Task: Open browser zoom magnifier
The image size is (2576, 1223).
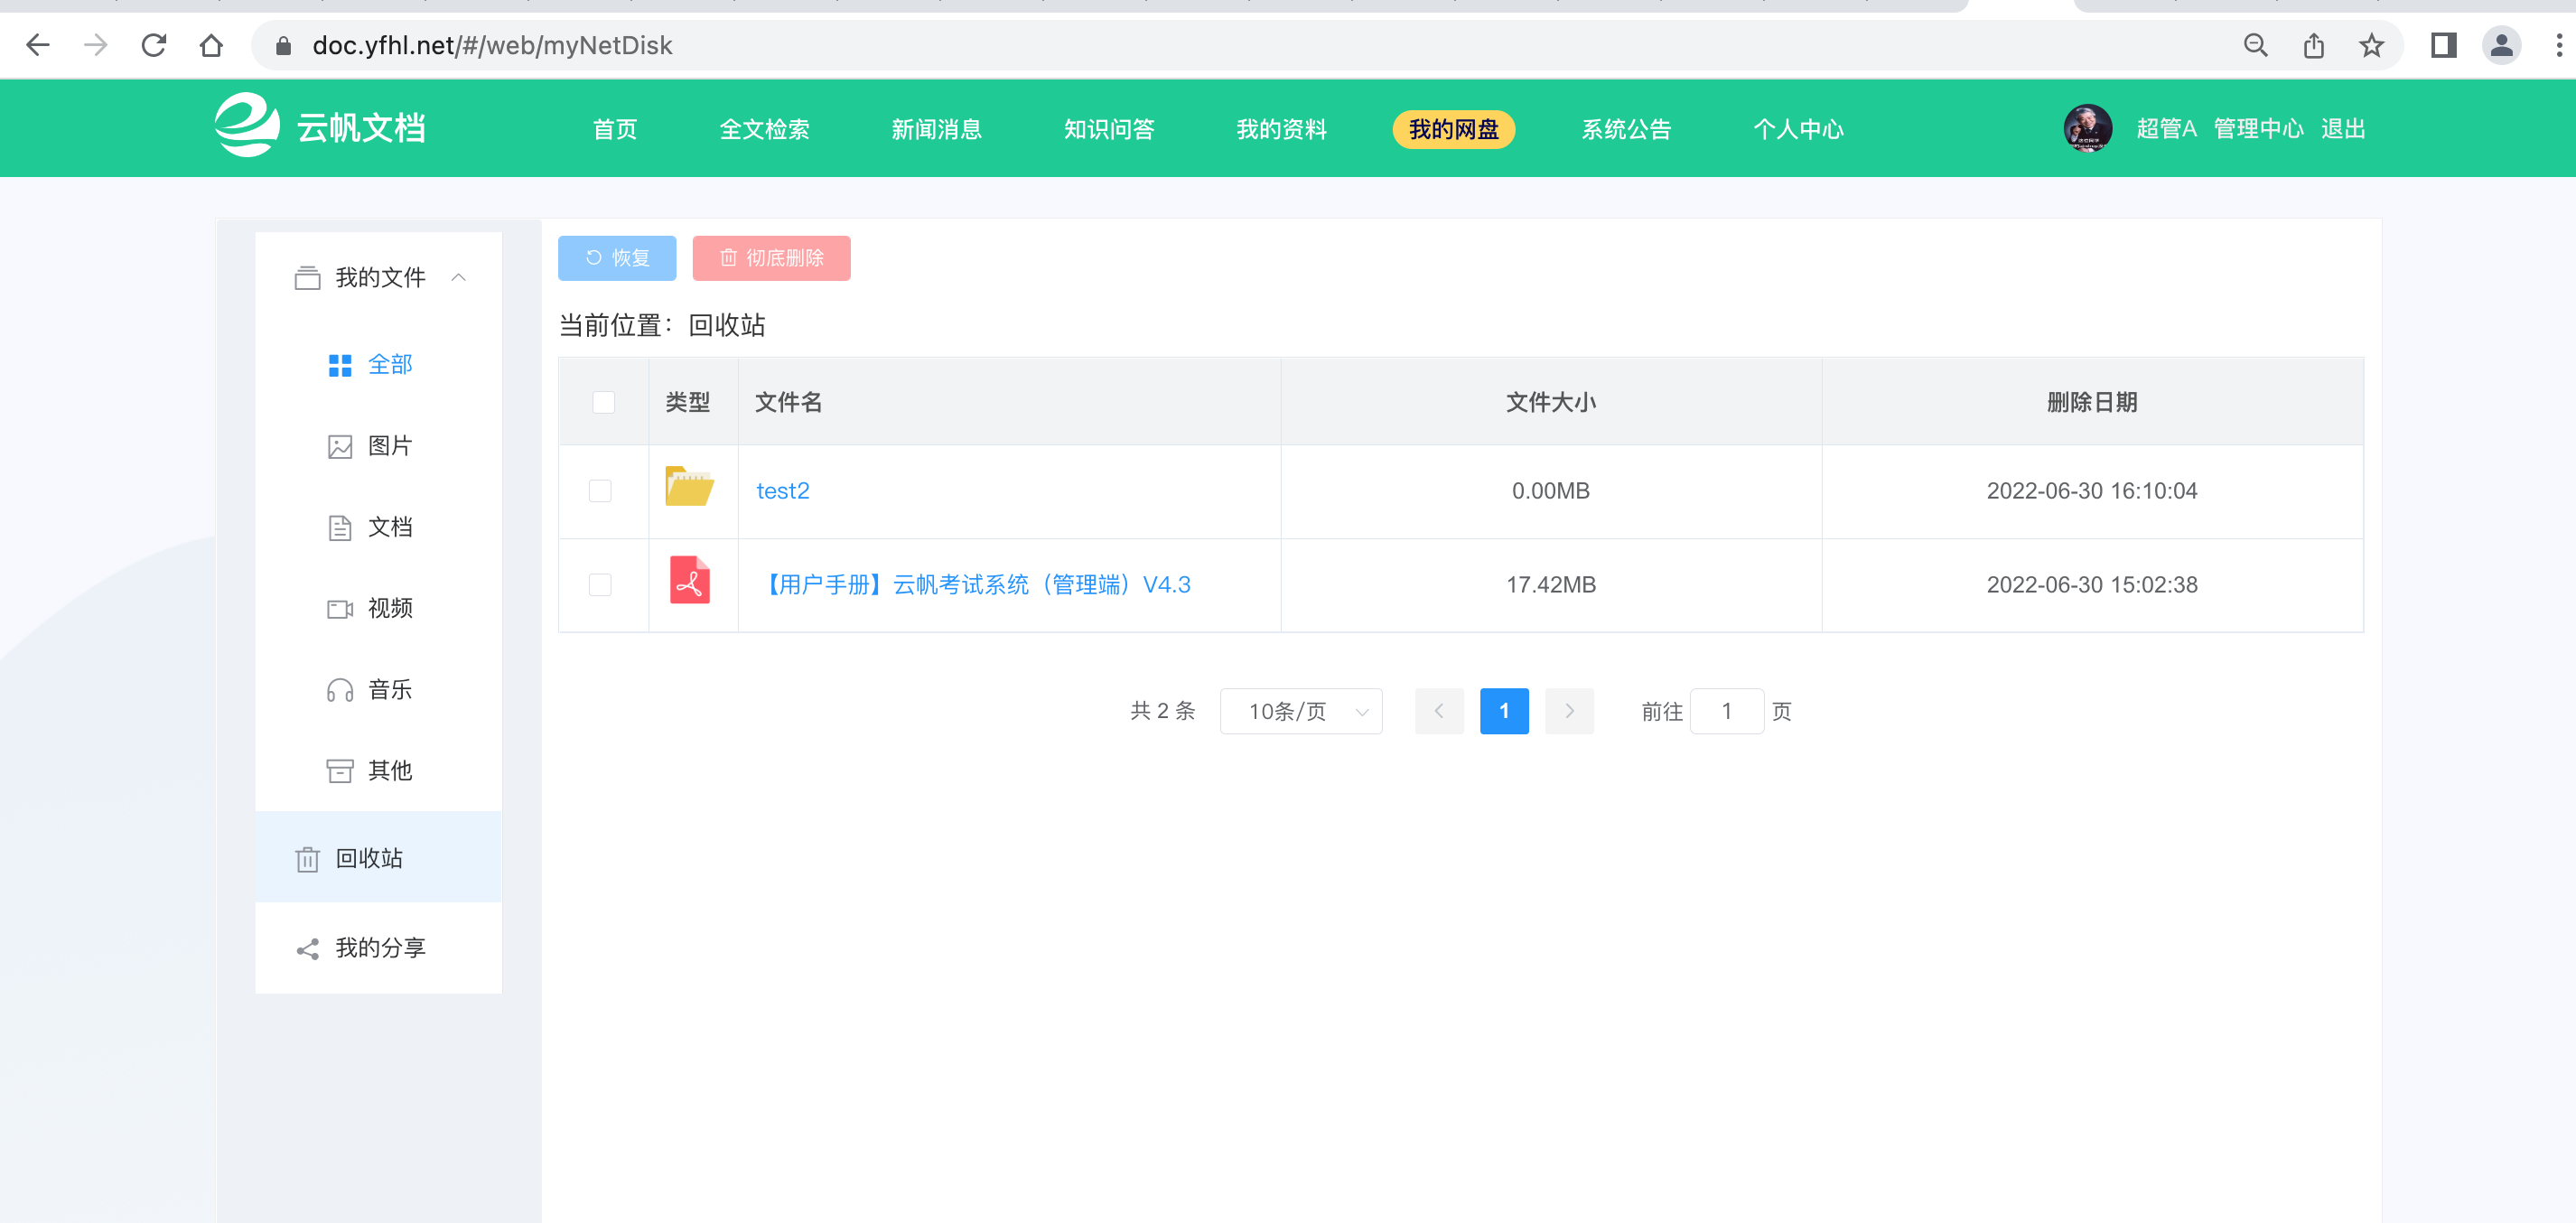Action: coord(2255,45)
